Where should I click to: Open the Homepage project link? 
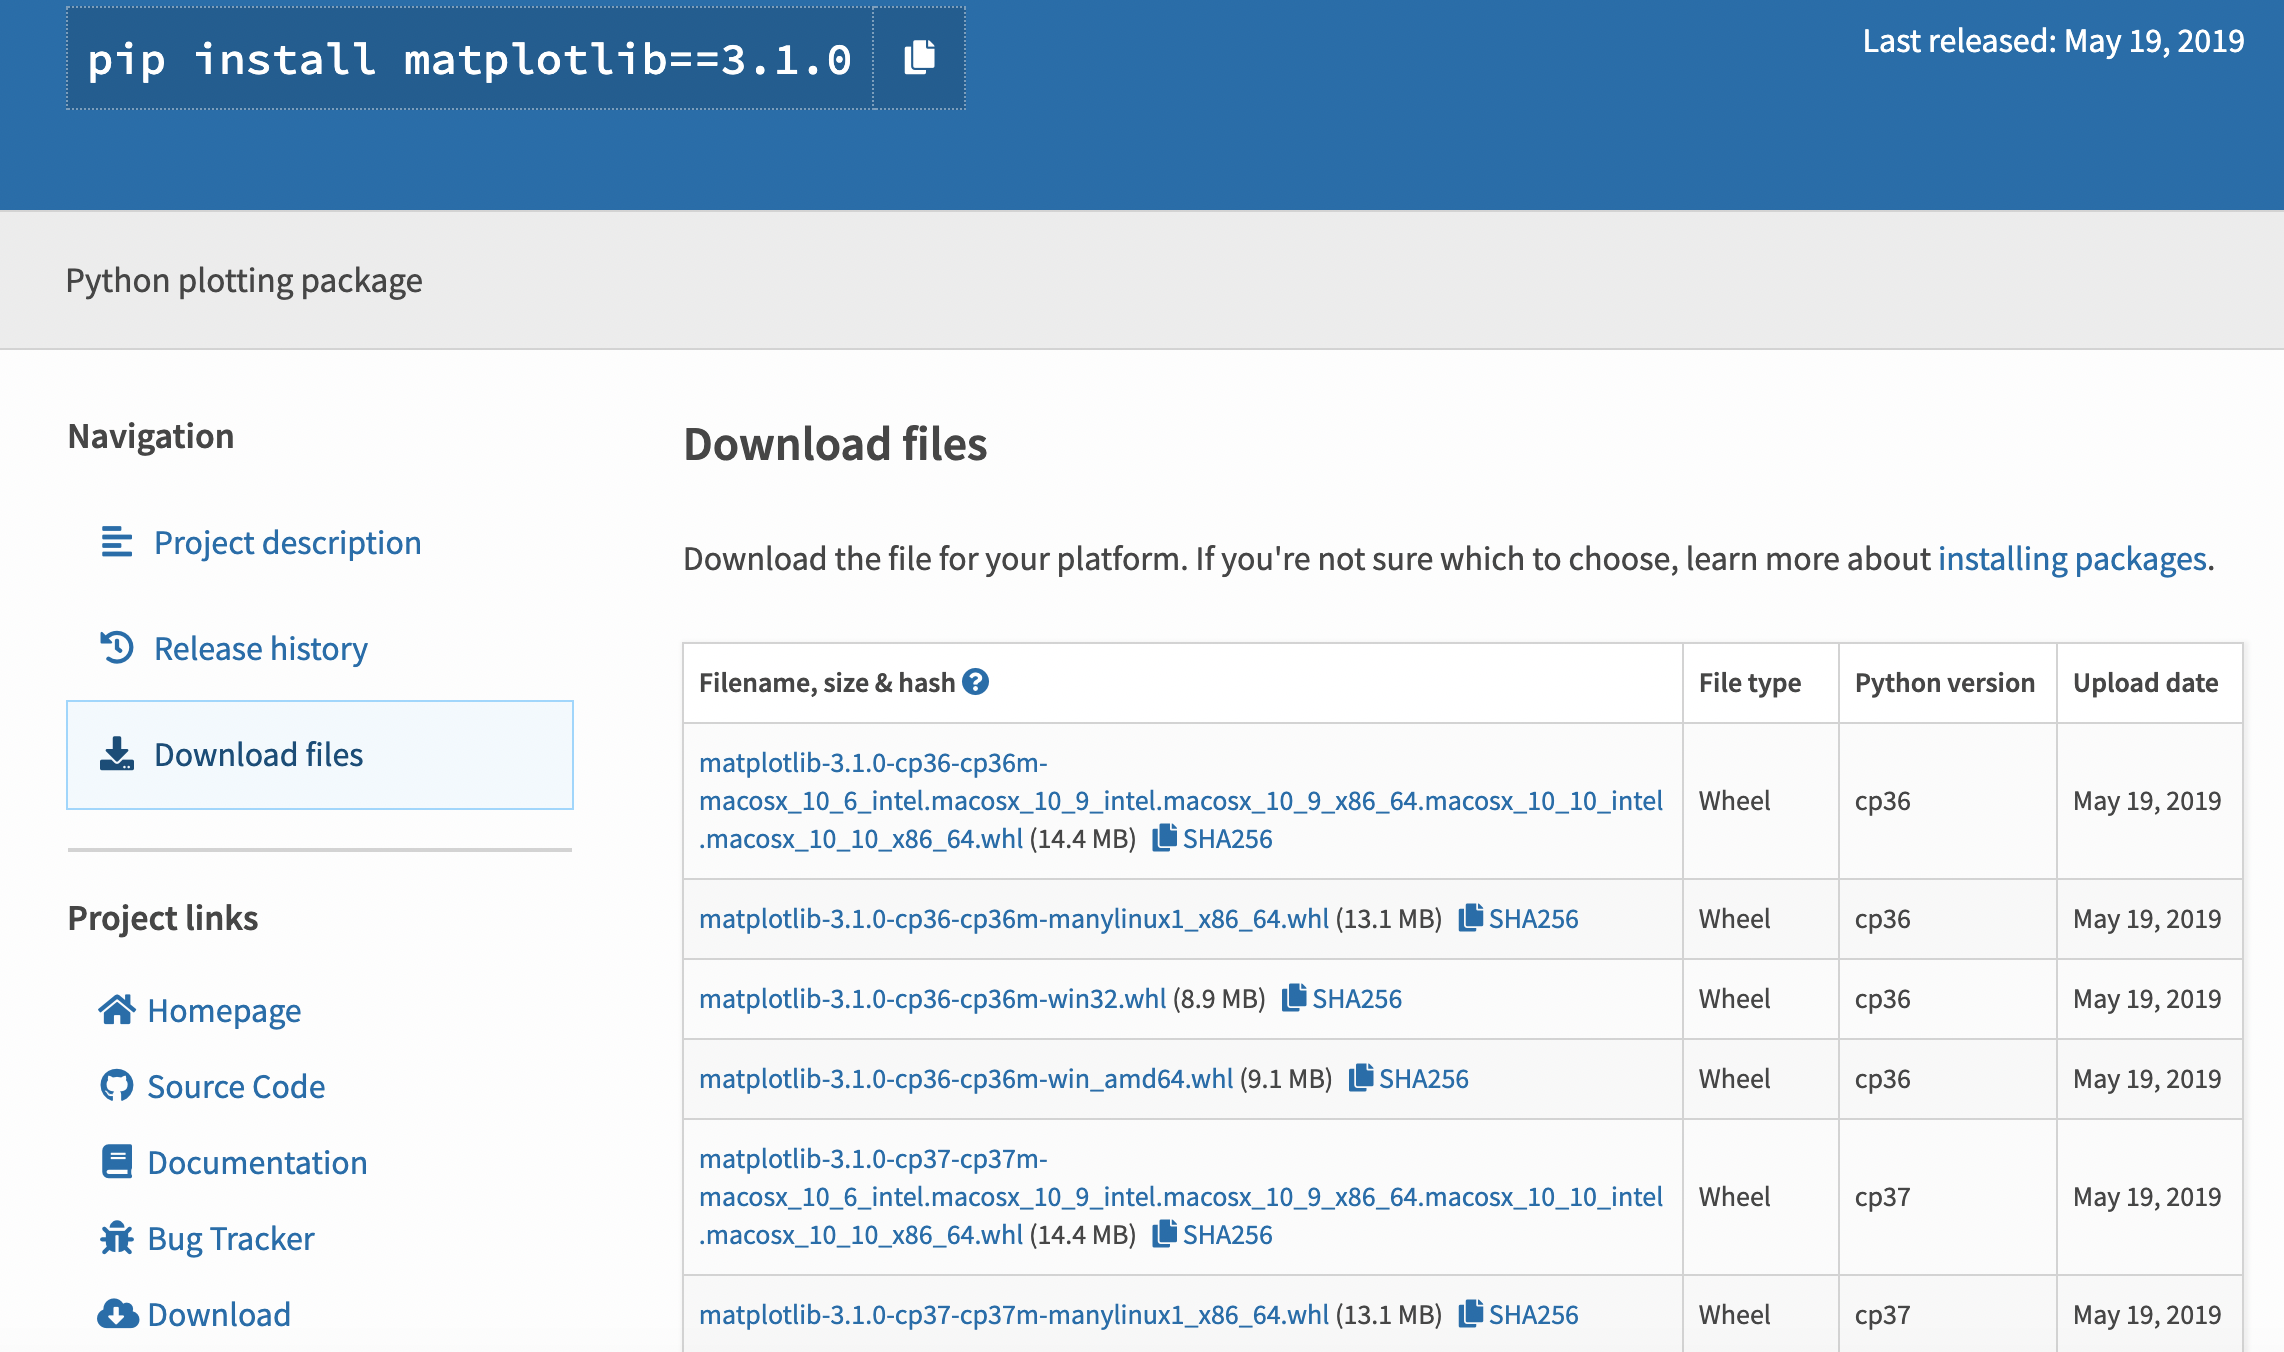click(224, 1011)
